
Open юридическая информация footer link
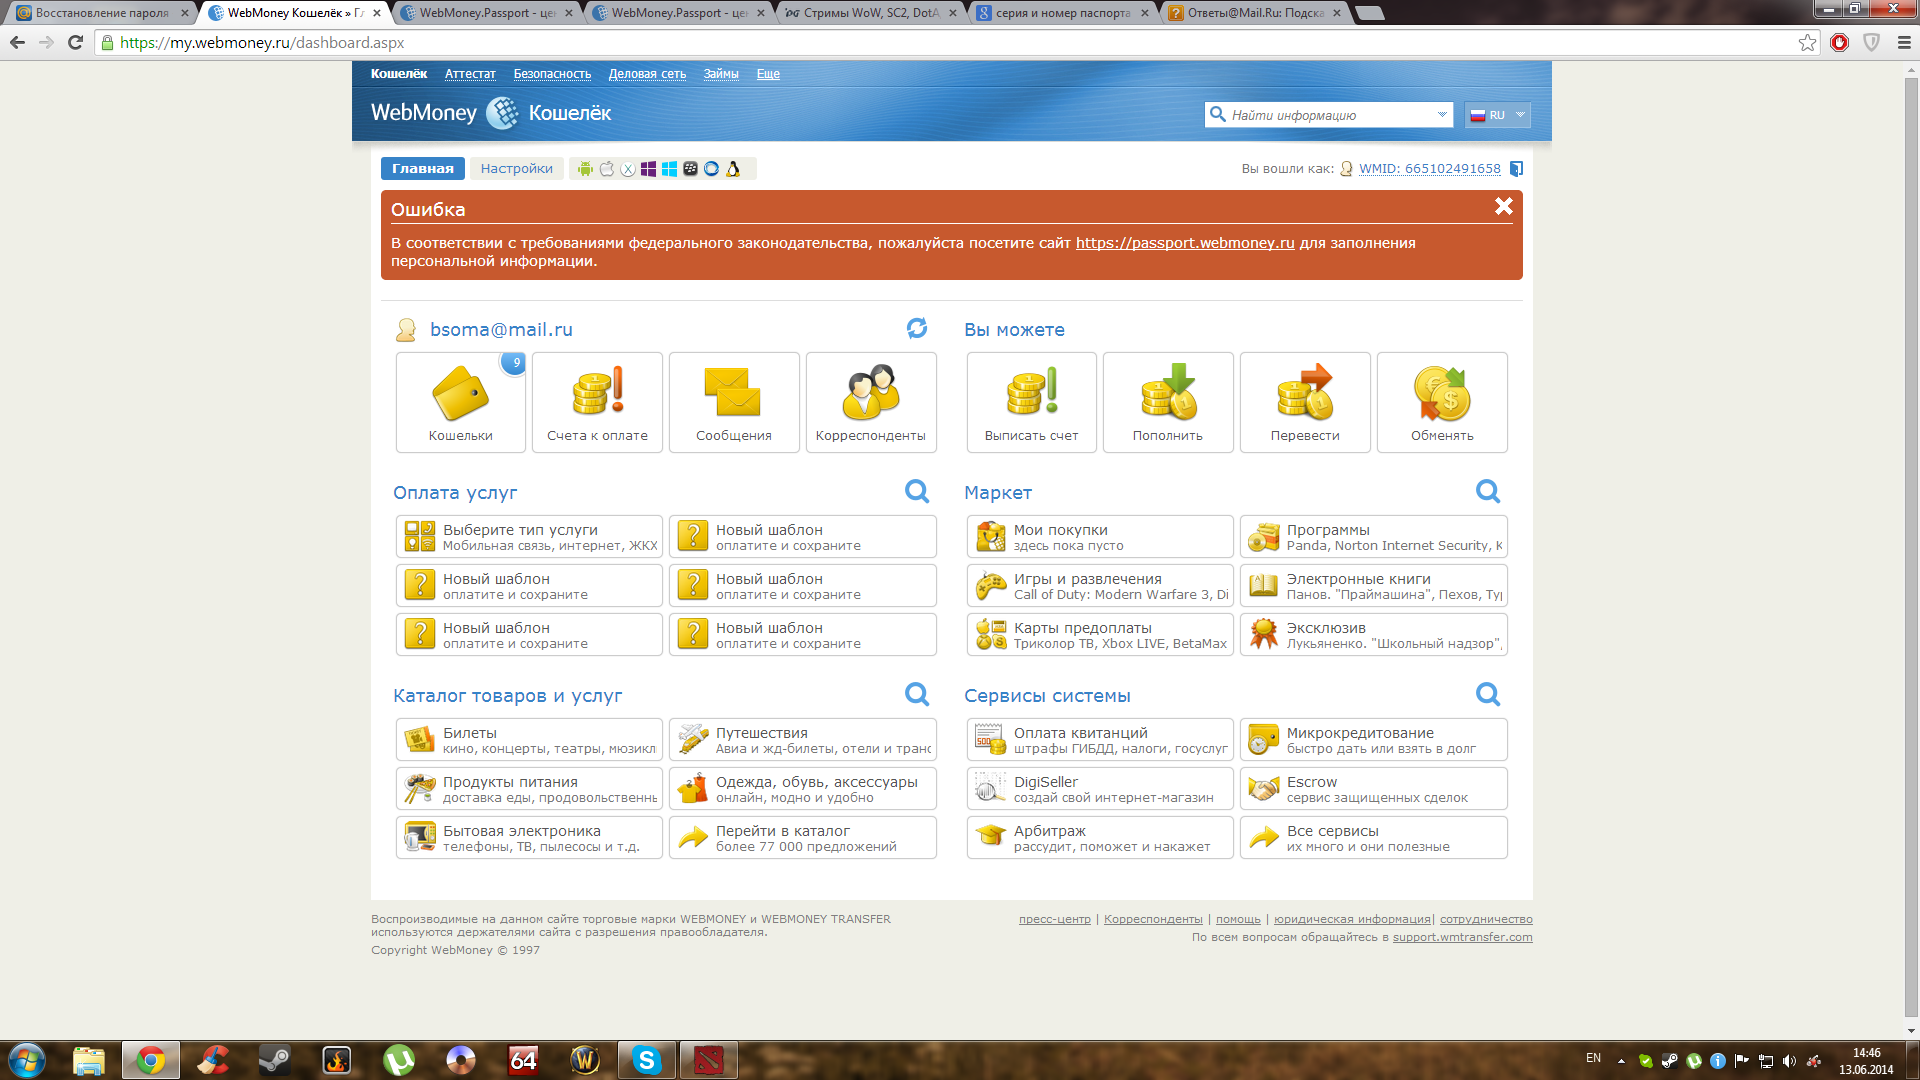click(x=1352, y=919)
